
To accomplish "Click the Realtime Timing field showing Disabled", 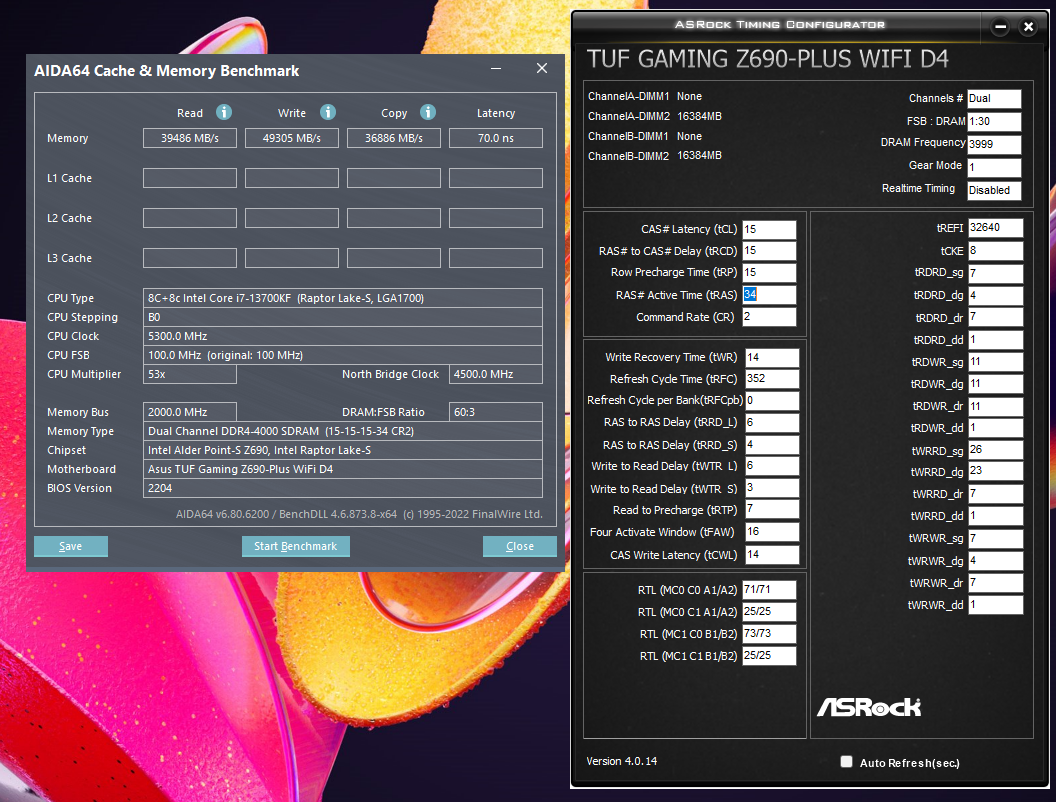I will point(994,191).
